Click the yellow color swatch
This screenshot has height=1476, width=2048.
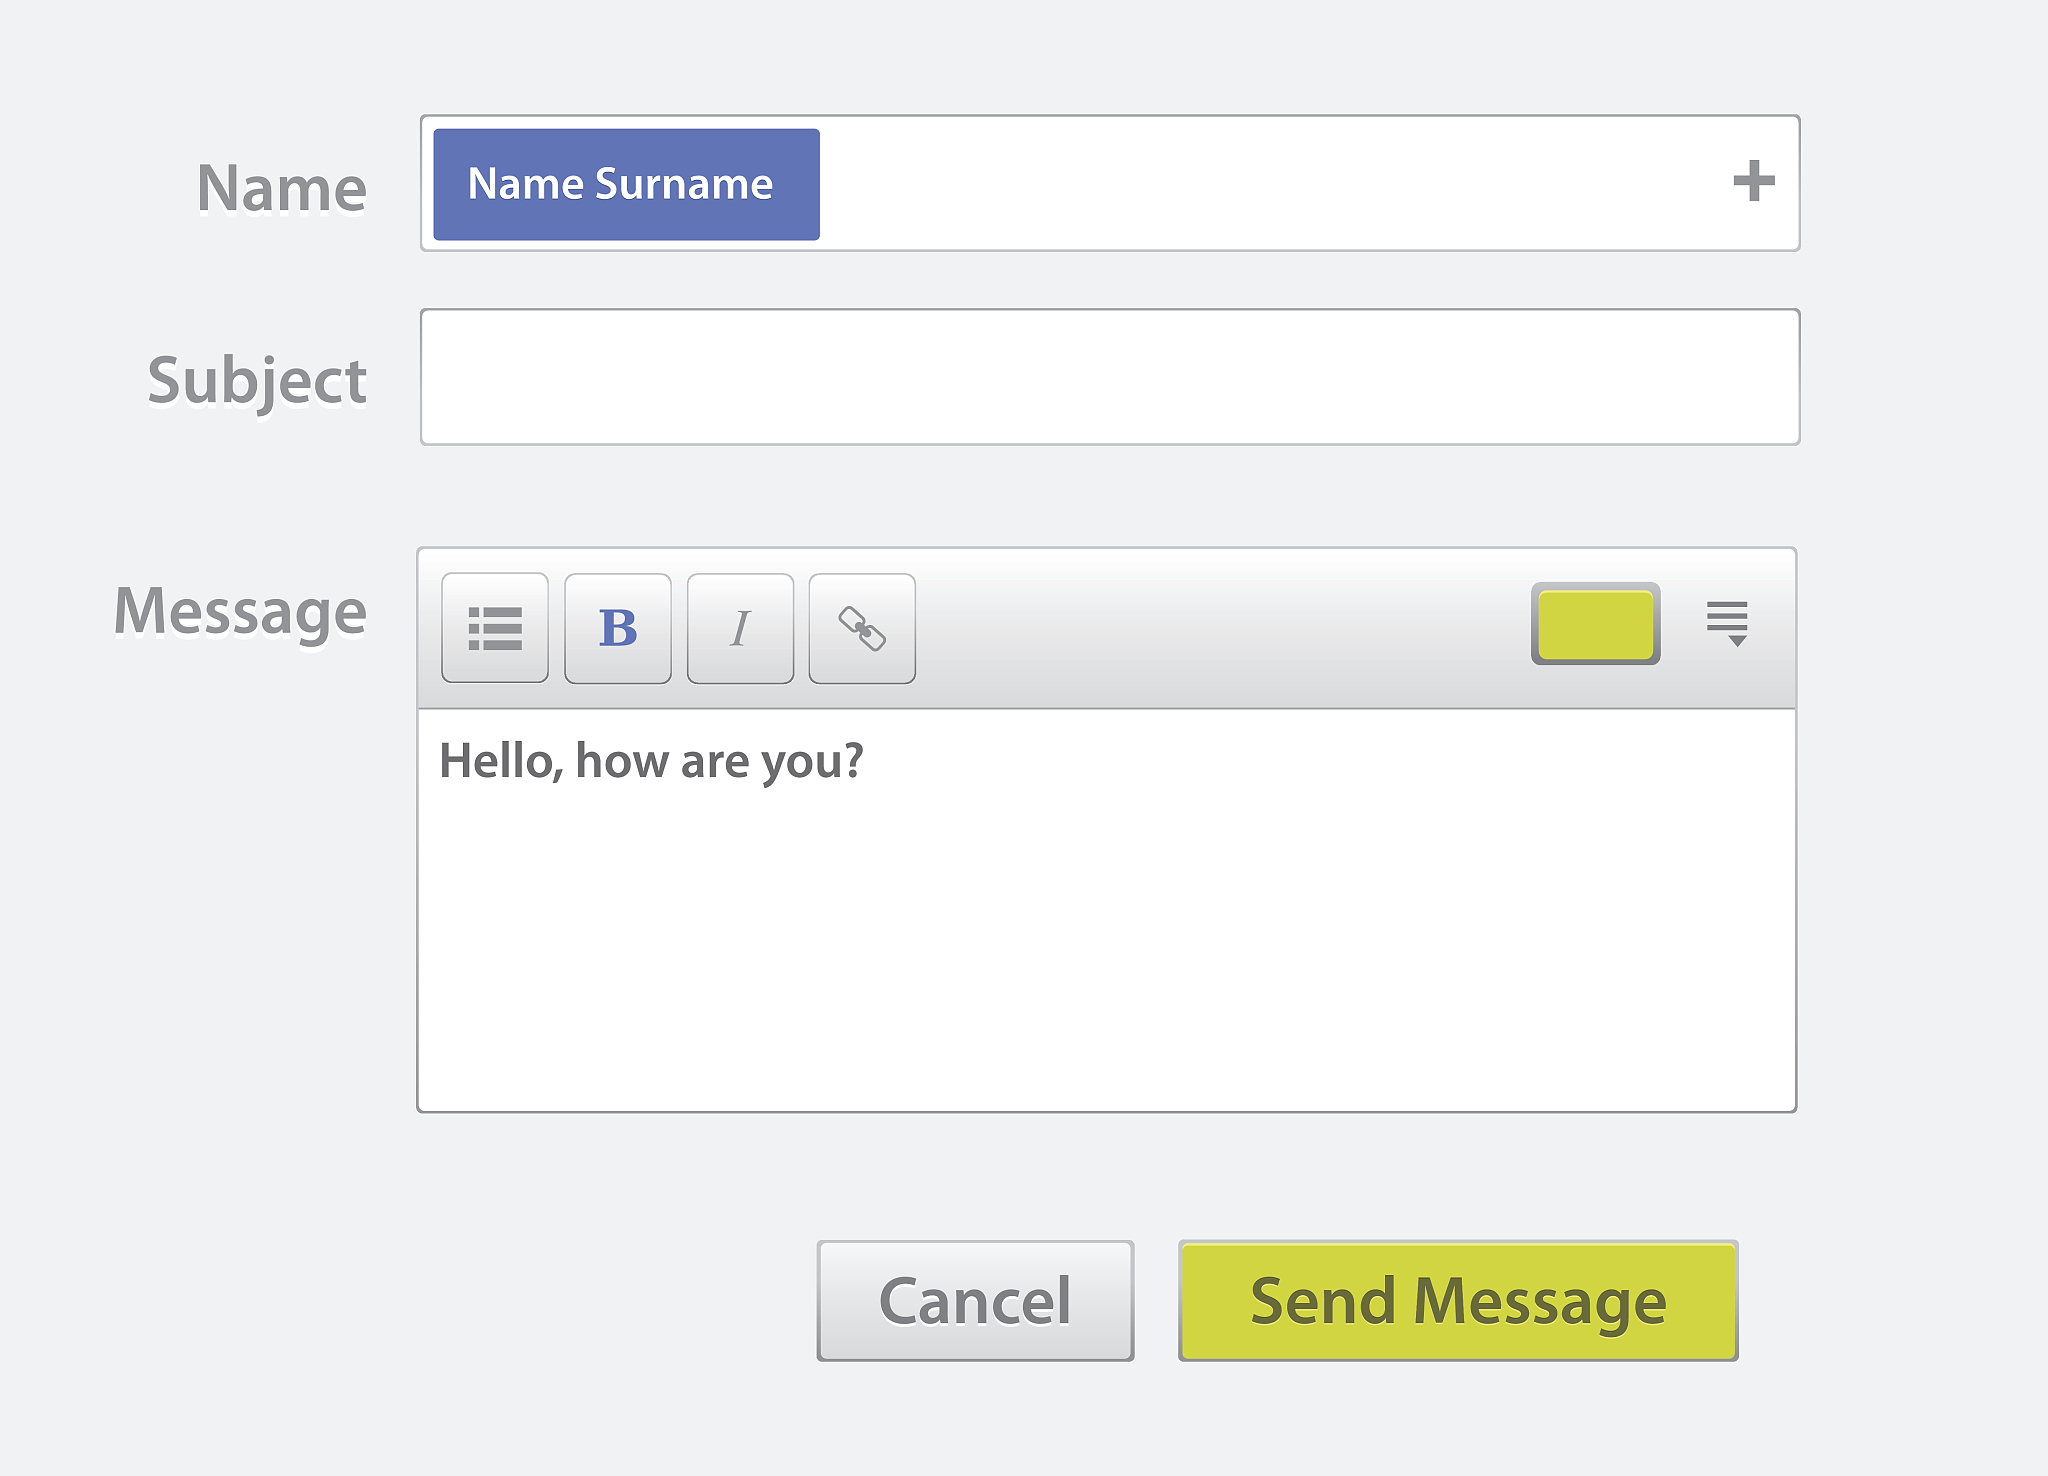pyautogui.click(x=1595, y=625)
